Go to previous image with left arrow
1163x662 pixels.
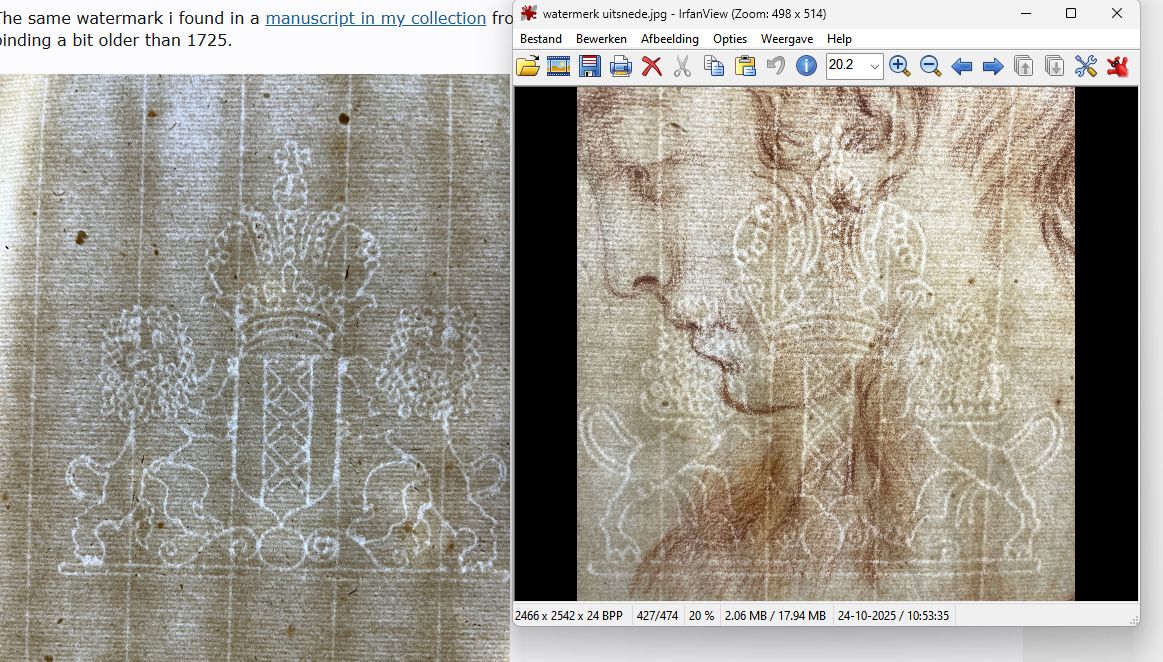[x=962, y=67]
